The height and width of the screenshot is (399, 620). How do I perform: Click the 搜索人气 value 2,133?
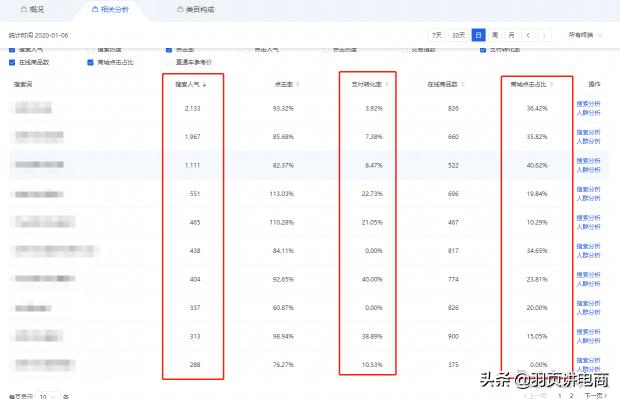(192, 108)
